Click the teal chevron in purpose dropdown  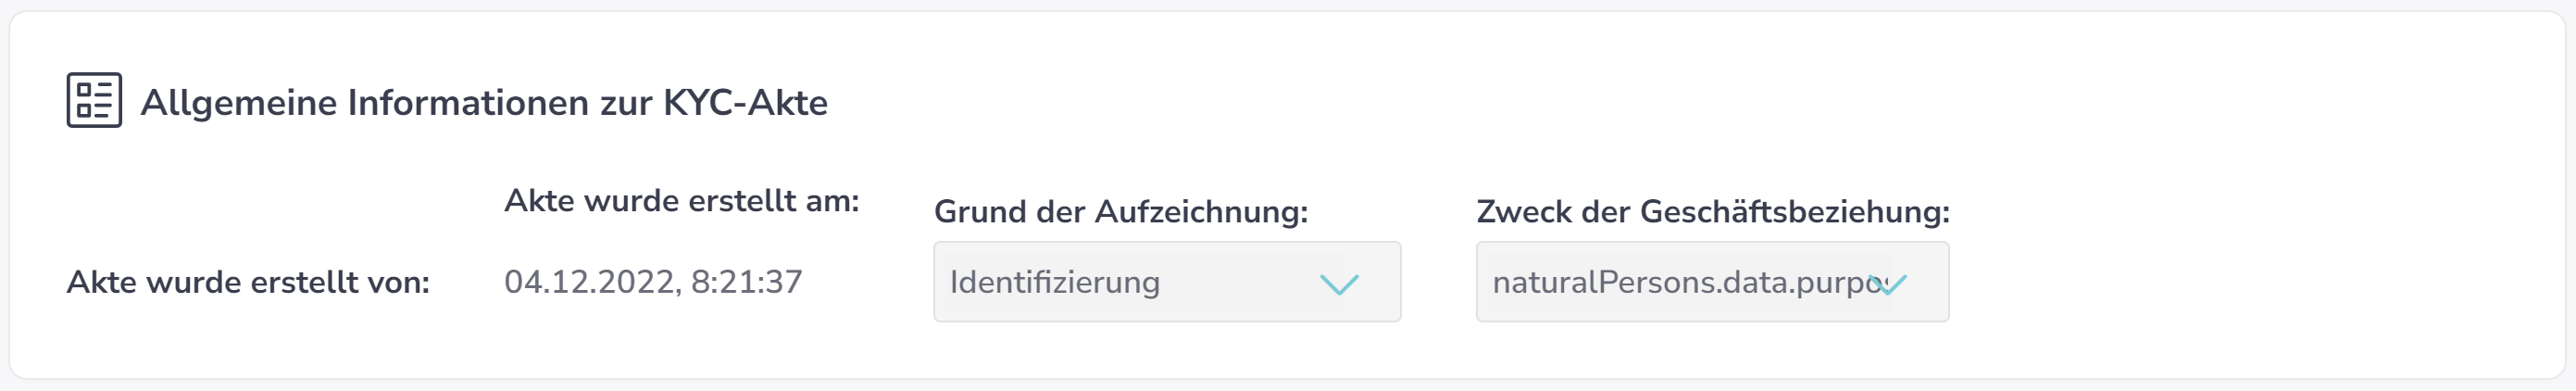click(1888, 284)
